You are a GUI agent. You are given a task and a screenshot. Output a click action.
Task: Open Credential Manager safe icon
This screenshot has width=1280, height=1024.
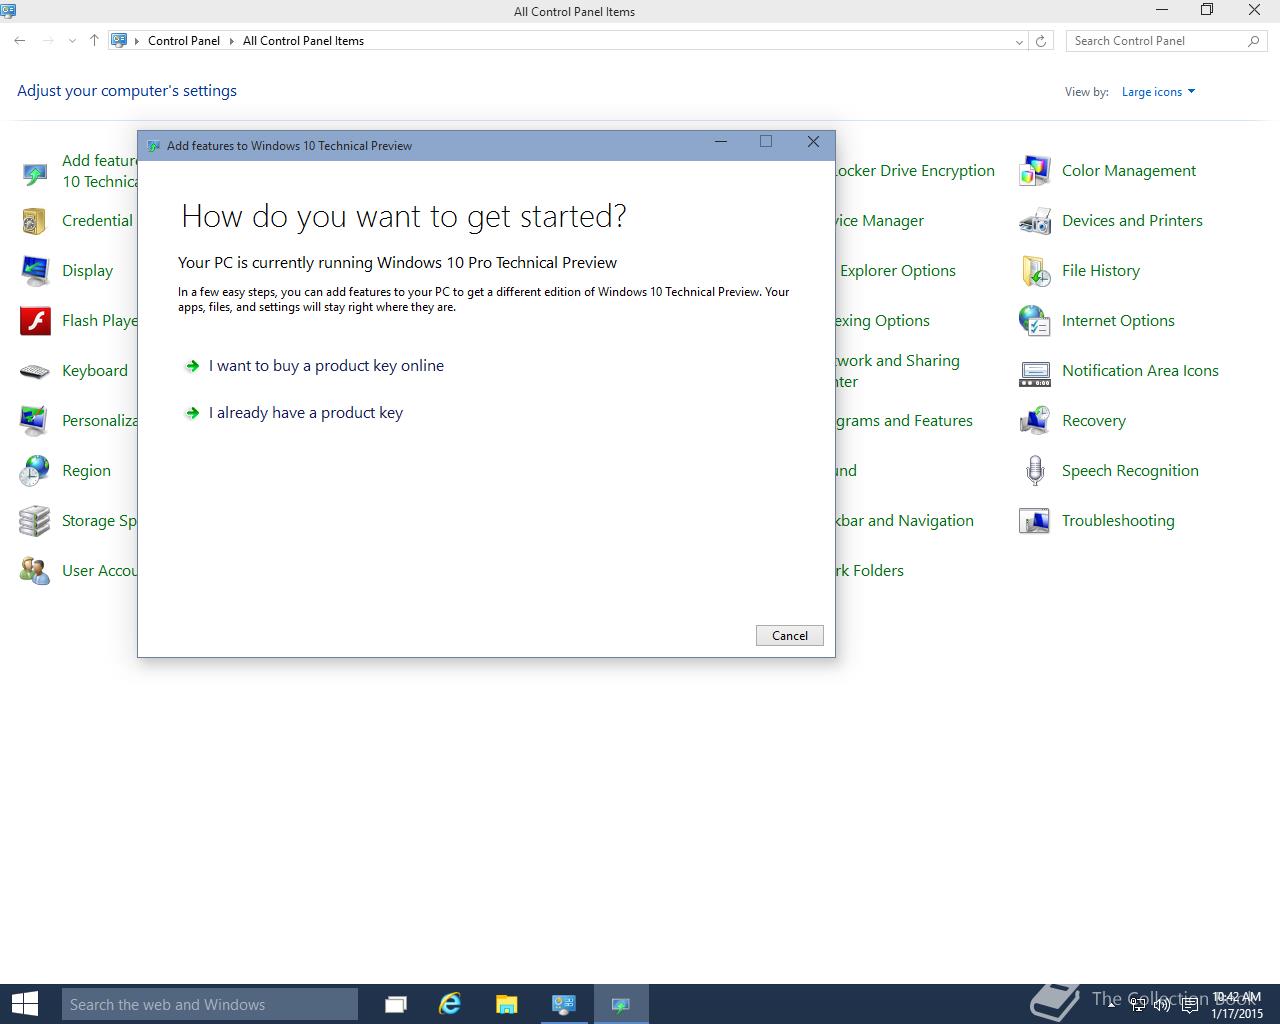tap(34, 221)
